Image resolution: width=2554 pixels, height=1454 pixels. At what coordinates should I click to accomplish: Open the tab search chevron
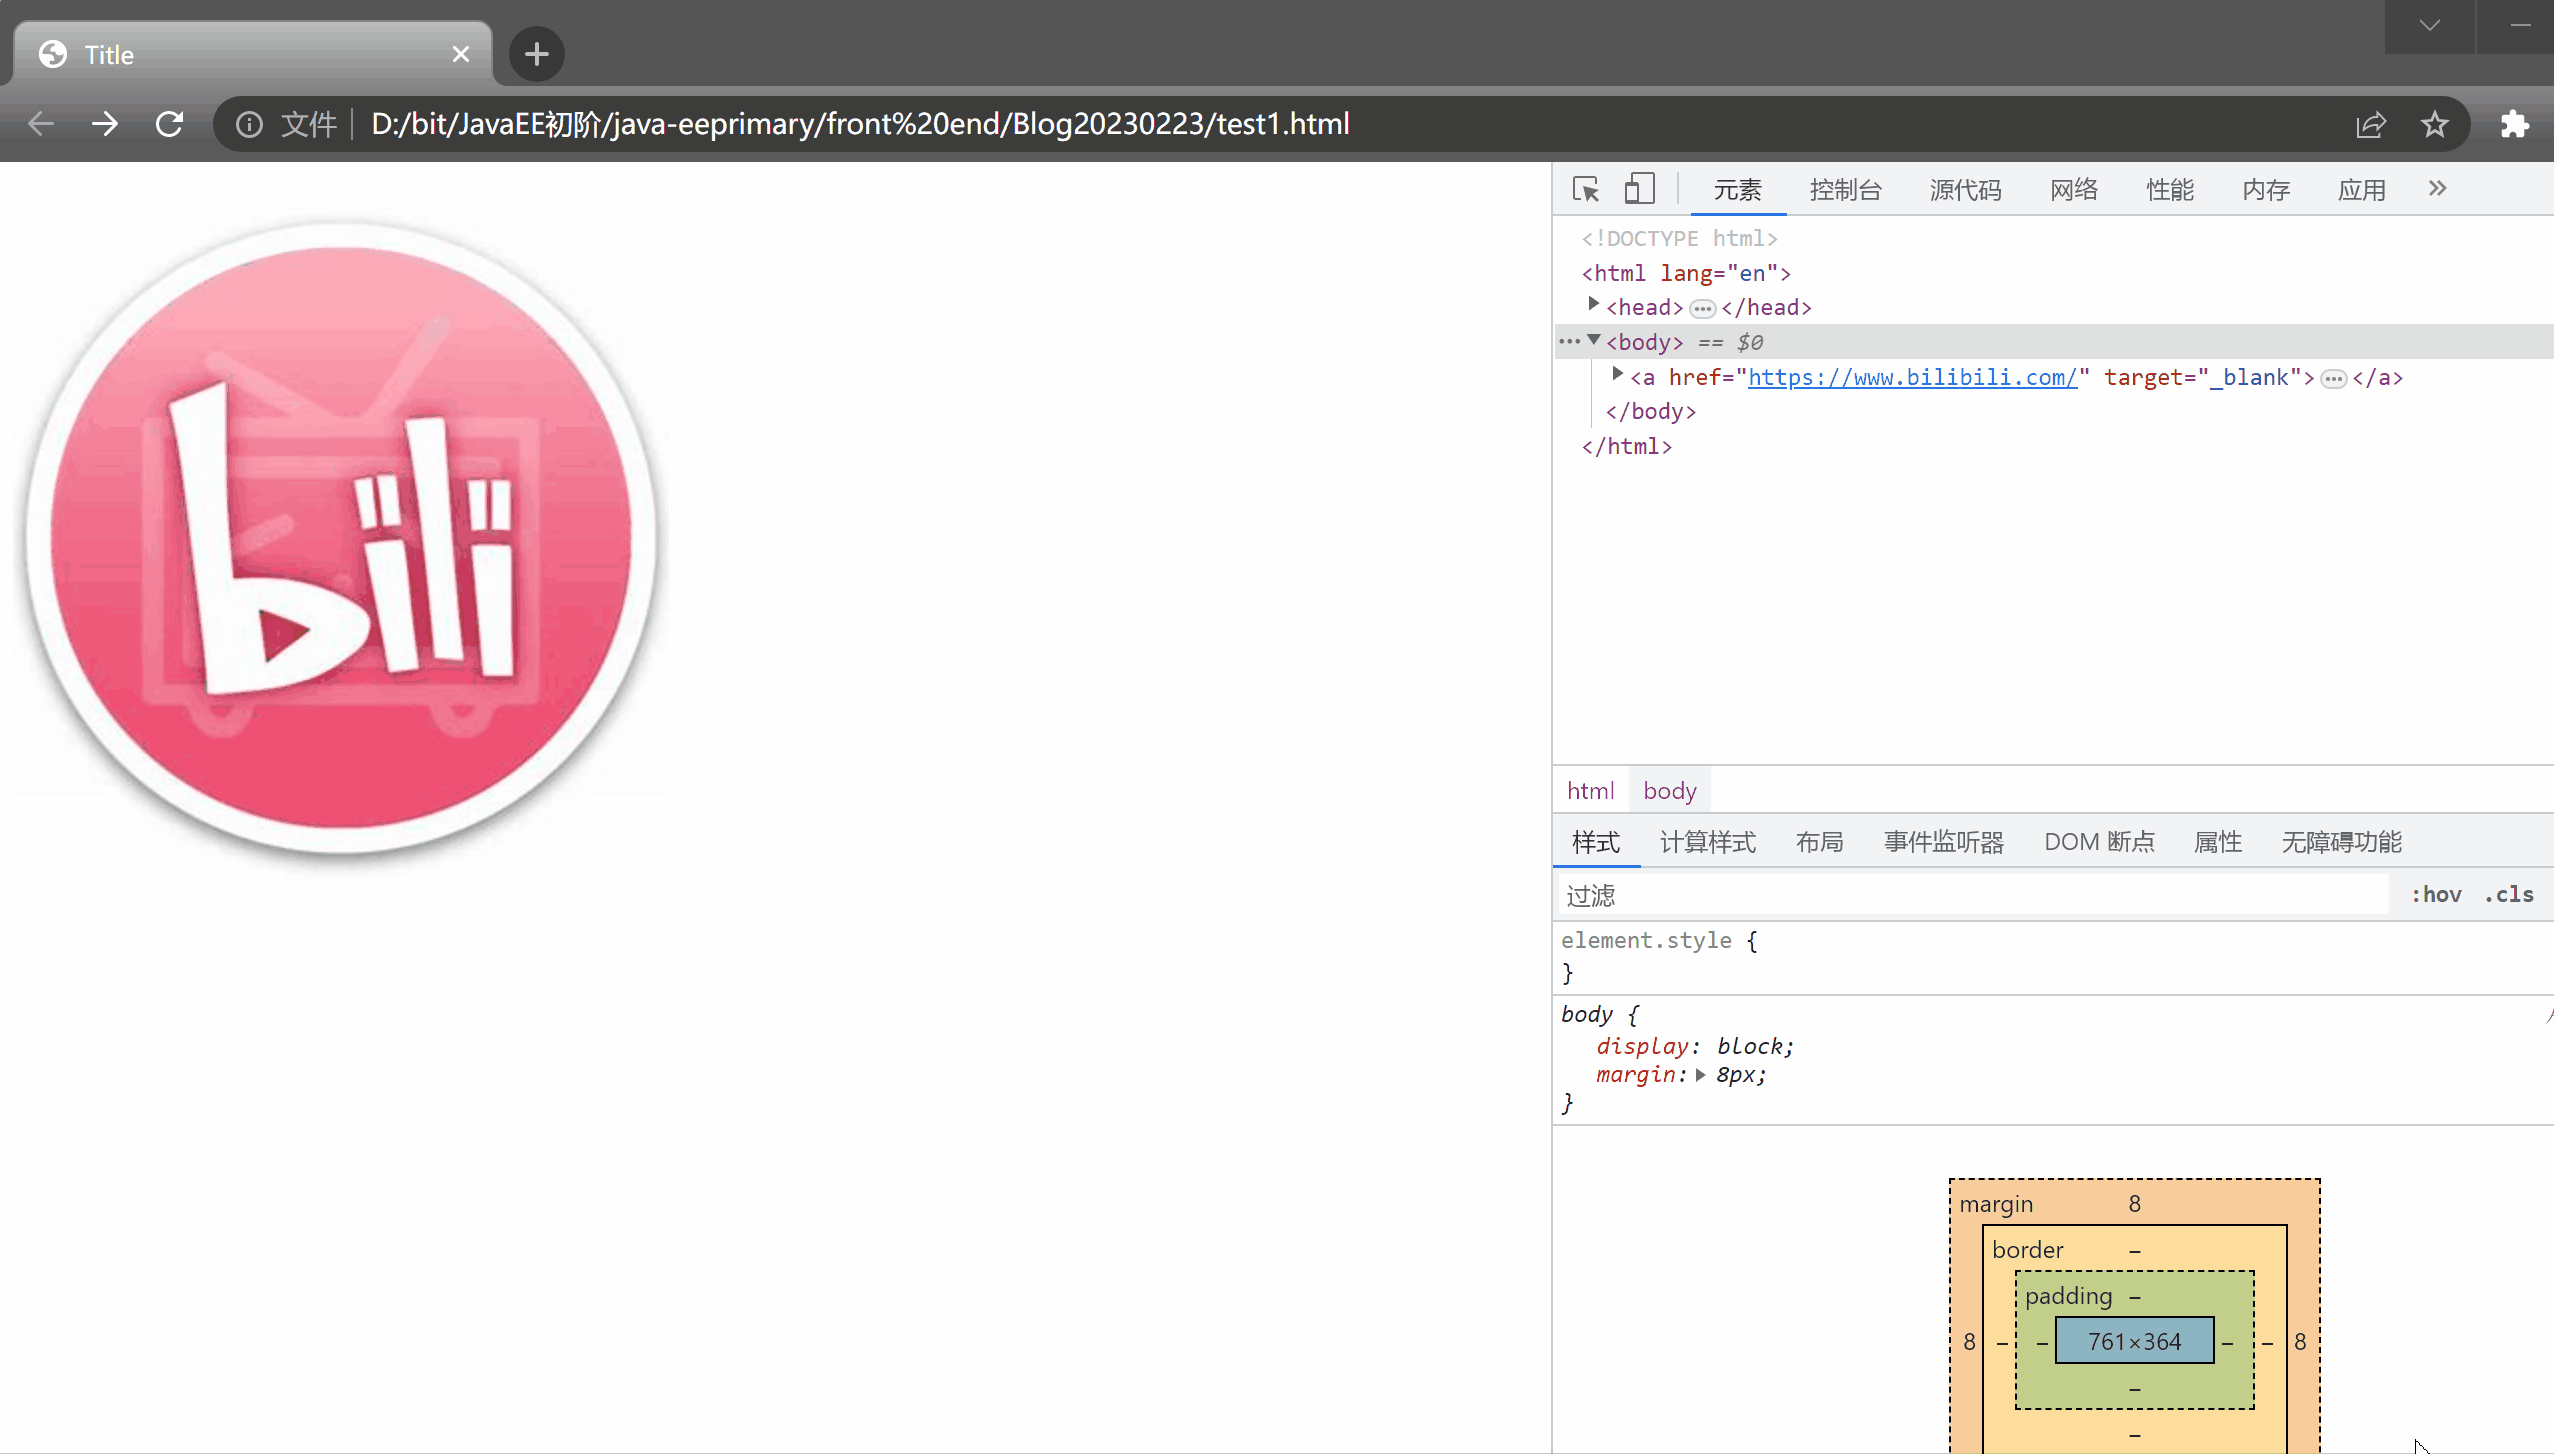2430,25
